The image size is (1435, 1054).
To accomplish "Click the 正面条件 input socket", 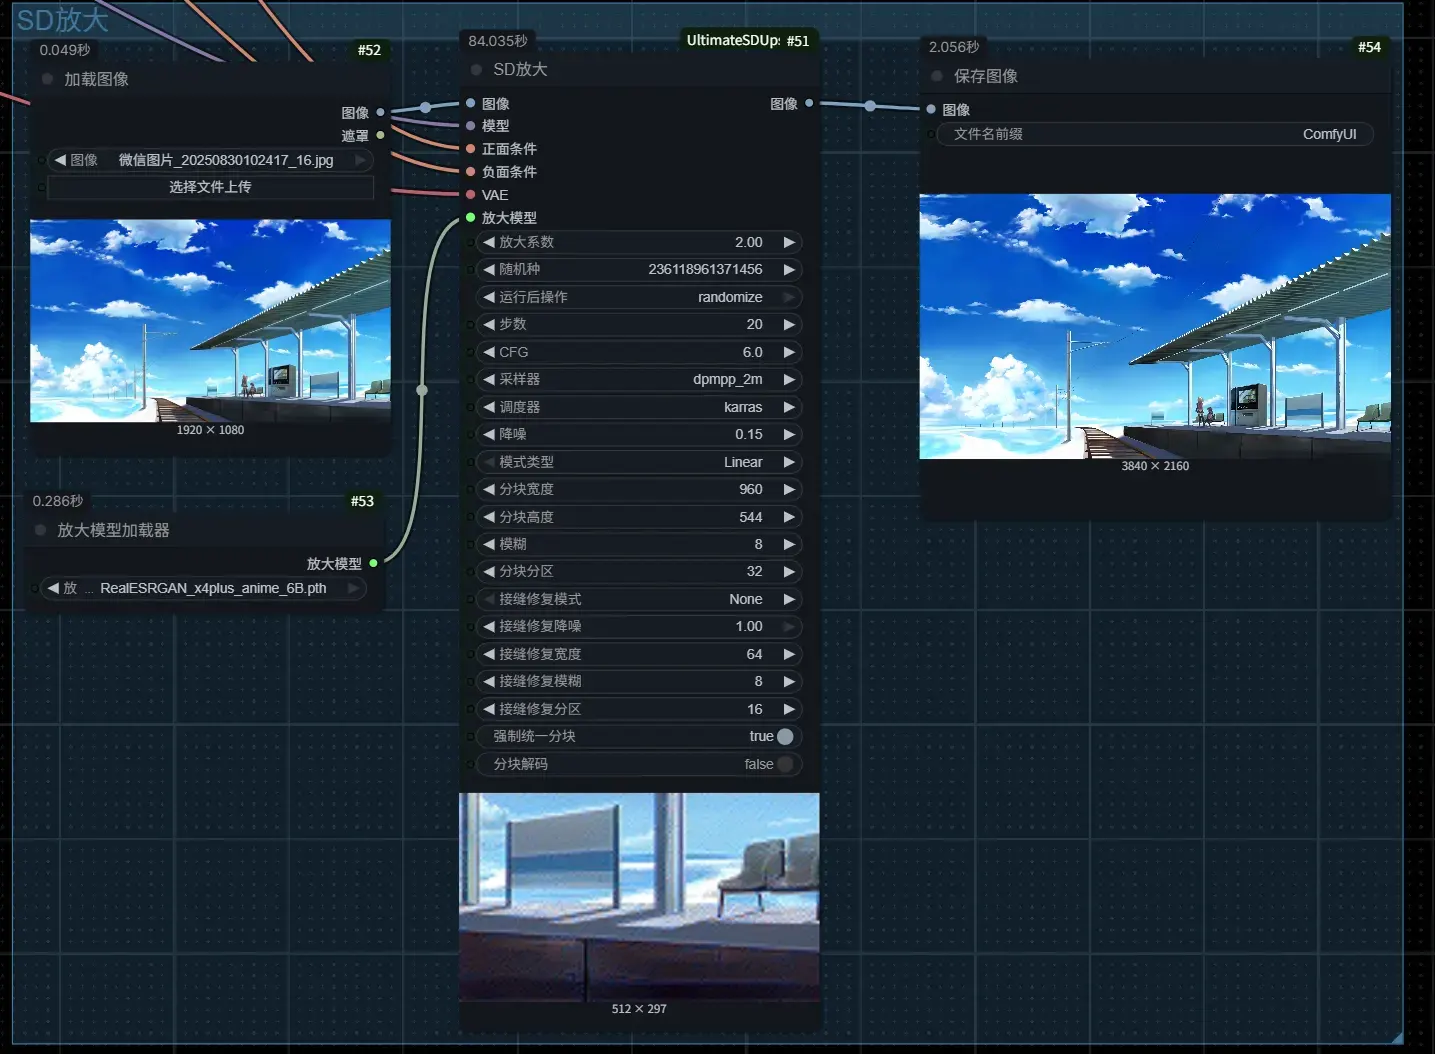I will pos(470,148).
